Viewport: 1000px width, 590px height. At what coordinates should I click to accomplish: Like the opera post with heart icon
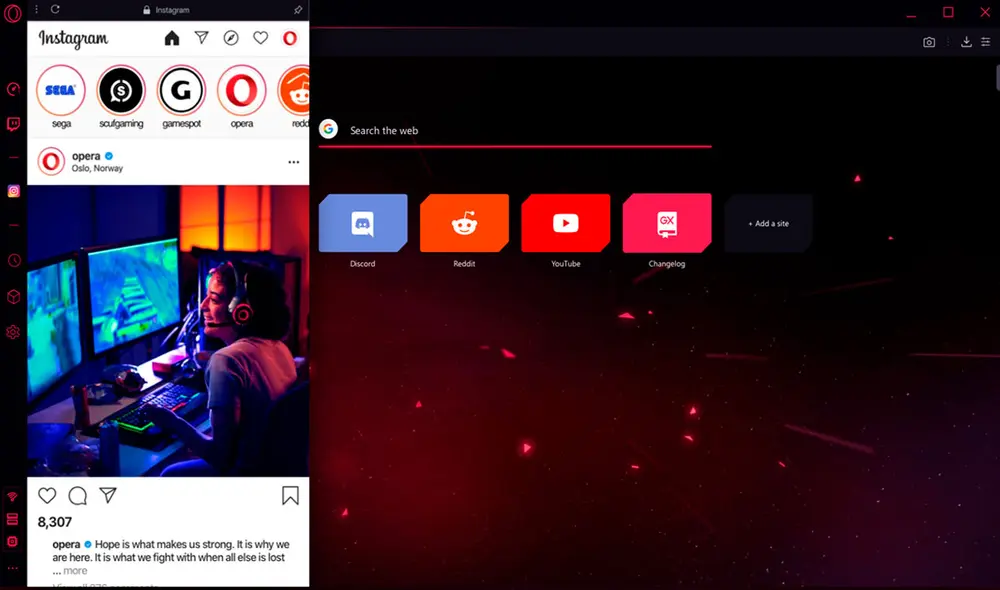tap(47, 495)
